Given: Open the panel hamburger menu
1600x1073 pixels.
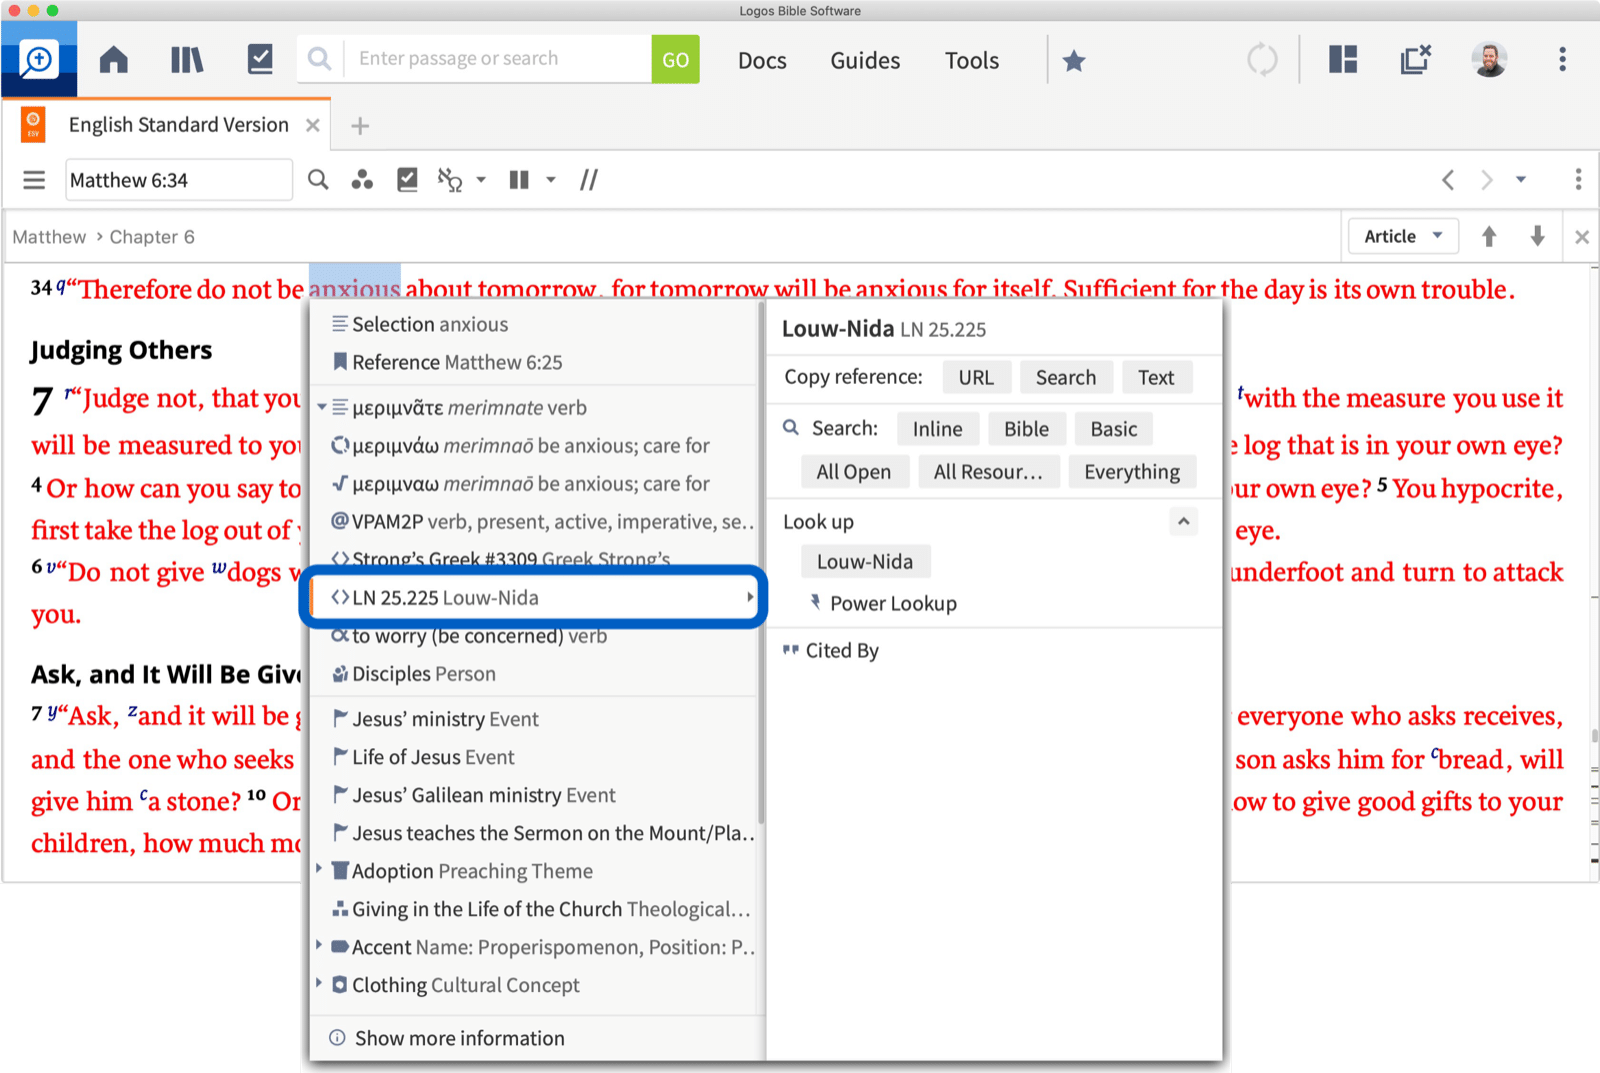Looking at the screenshot, I should pos(34,180).
